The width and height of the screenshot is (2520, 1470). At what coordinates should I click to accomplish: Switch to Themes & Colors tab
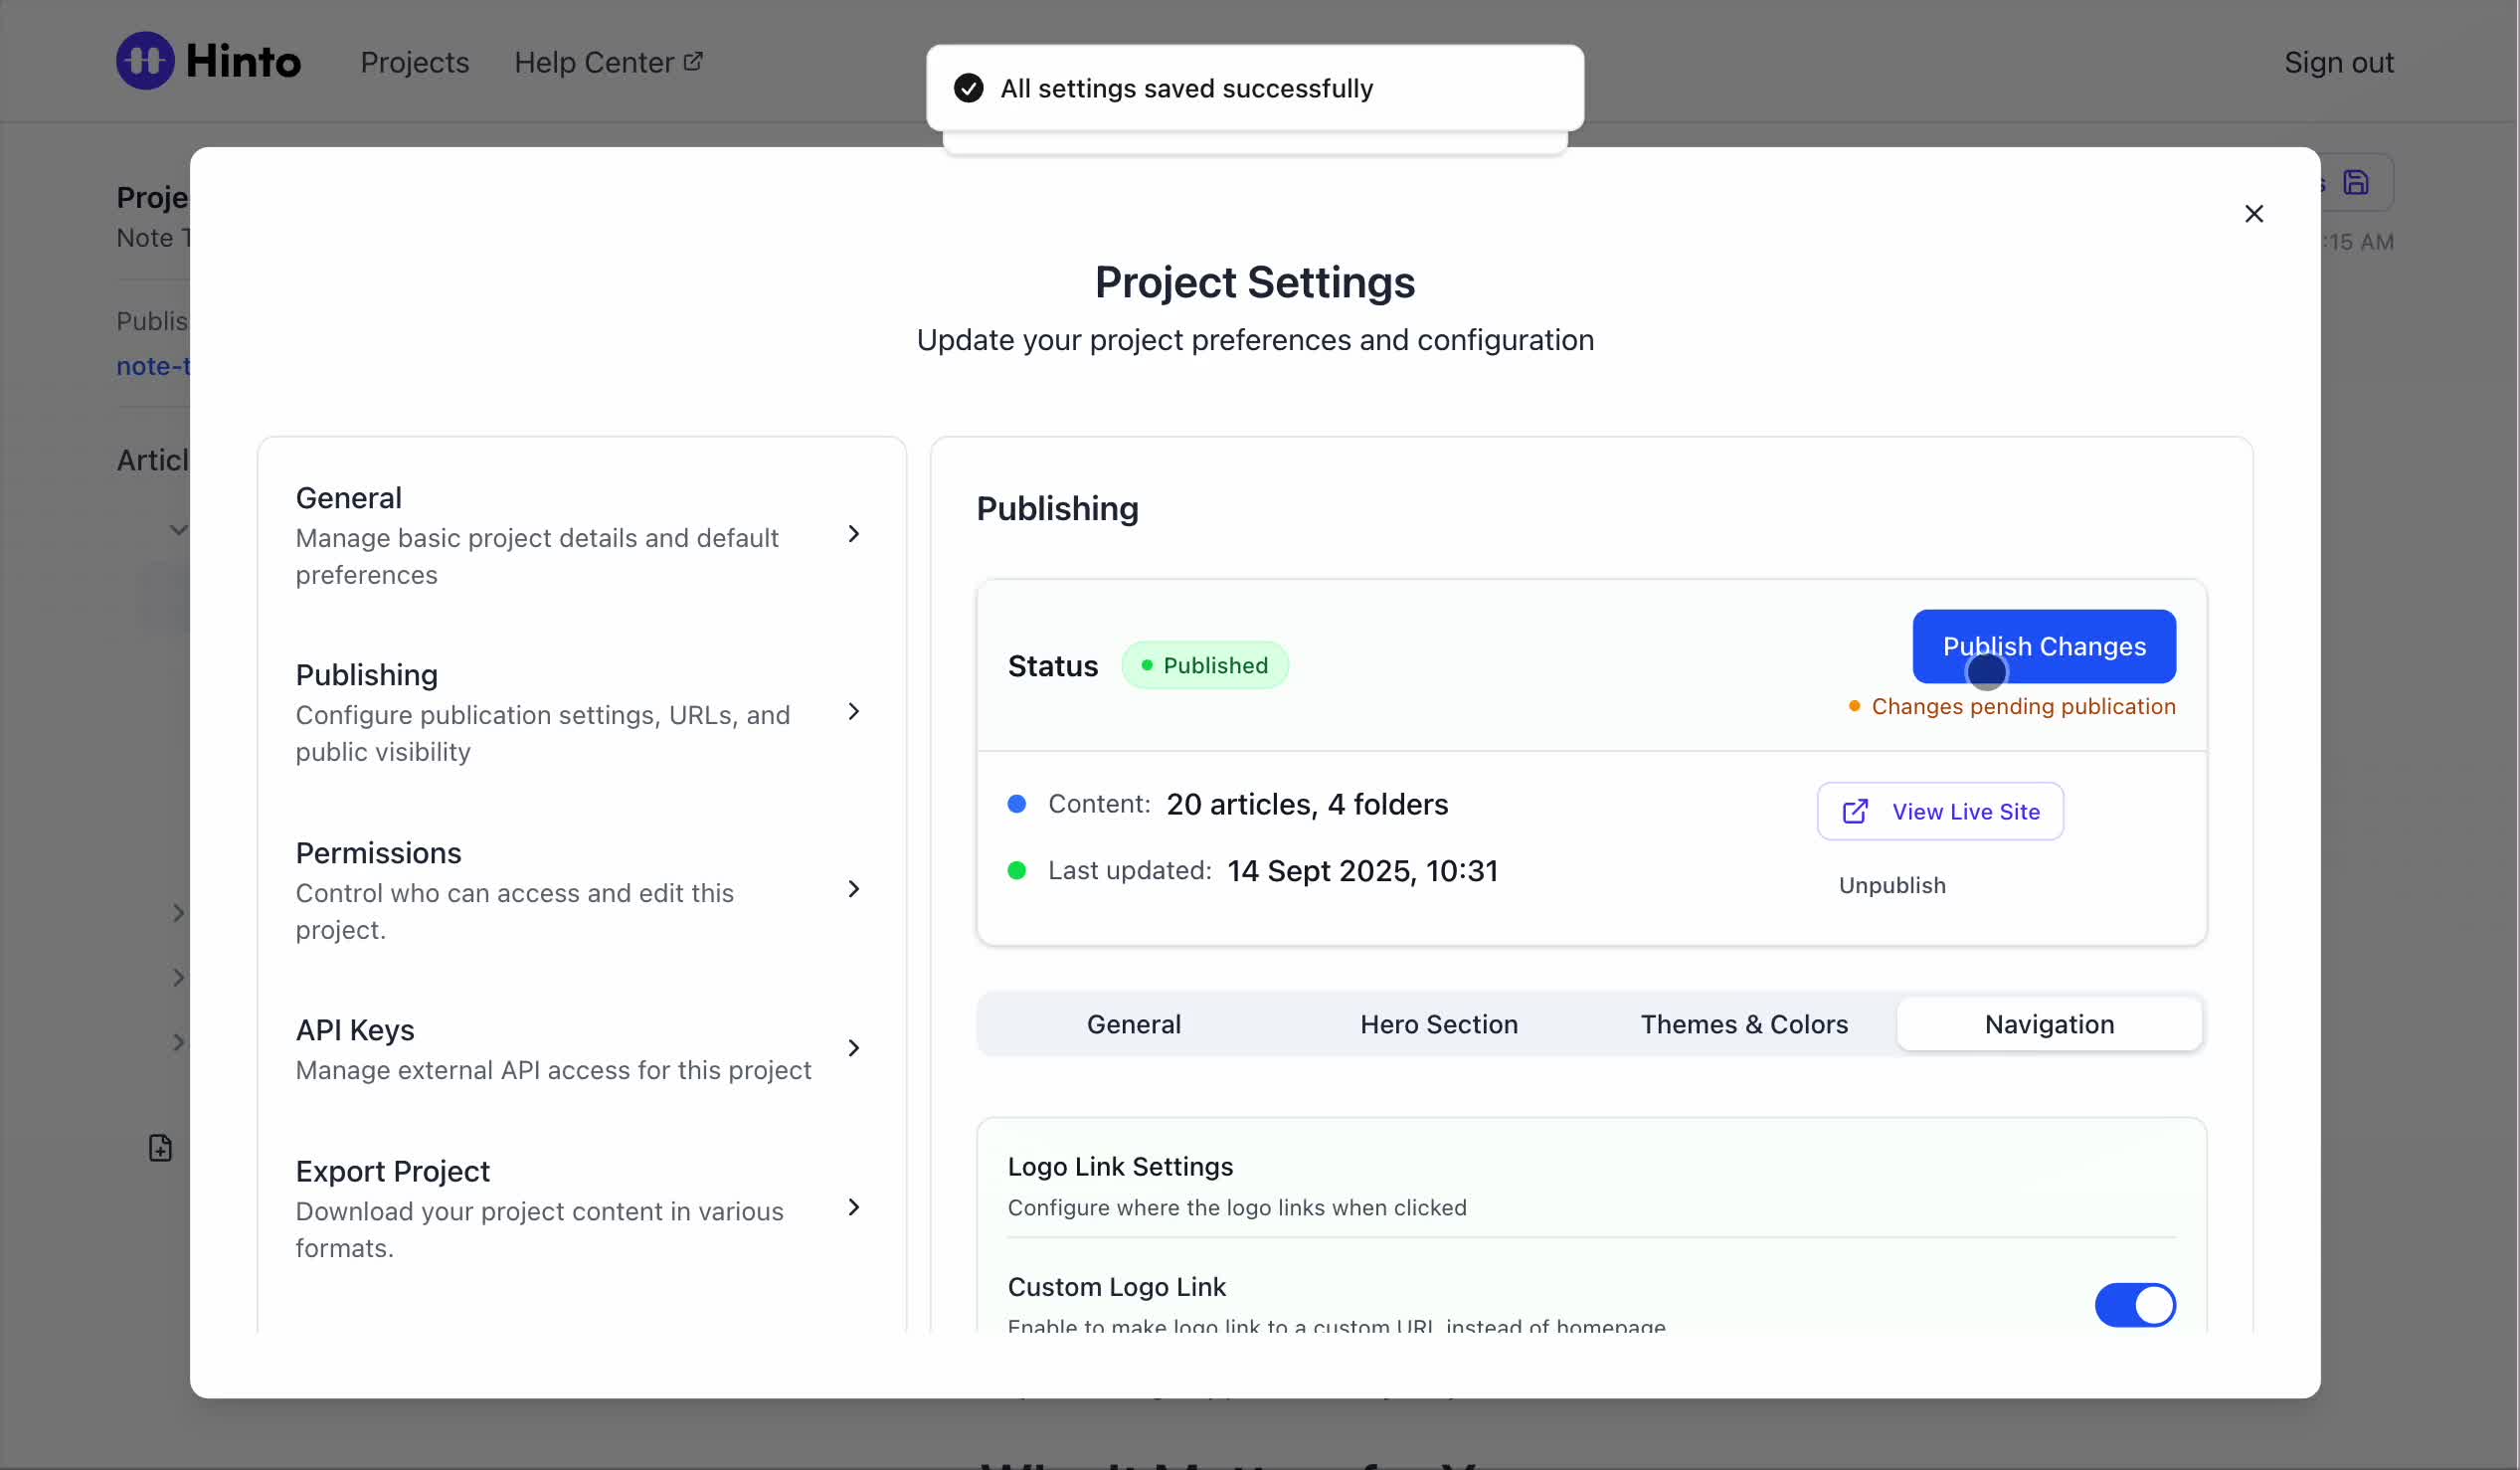pyautogui.click(x=1743, y=1024)
